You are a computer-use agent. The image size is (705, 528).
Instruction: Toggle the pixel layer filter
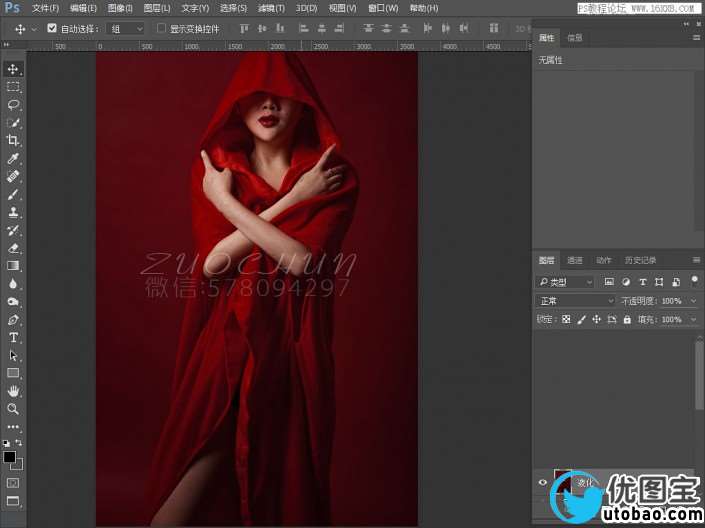[x=609, y=282]
